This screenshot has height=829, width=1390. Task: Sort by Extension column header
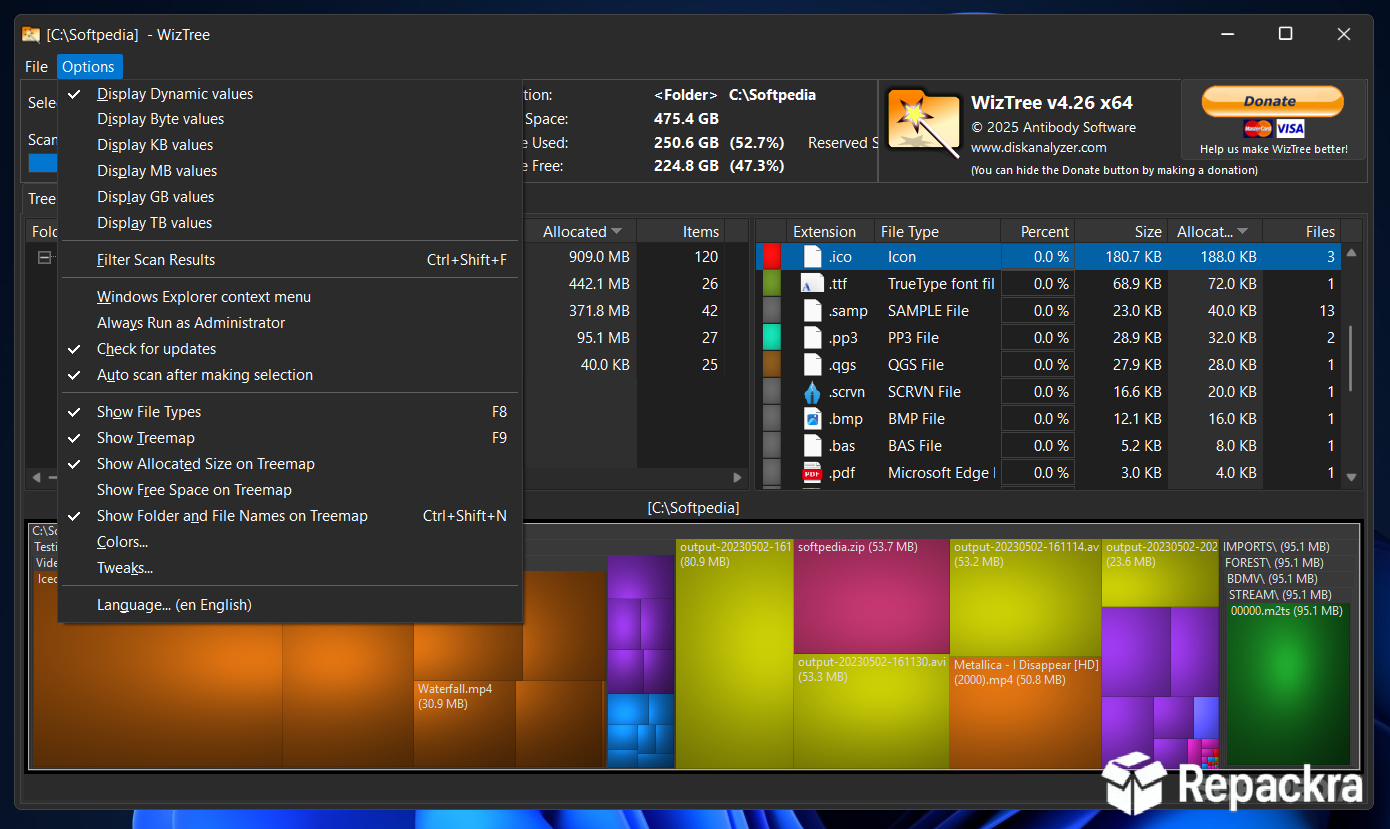pyautogui.click(x=830, y=232)
